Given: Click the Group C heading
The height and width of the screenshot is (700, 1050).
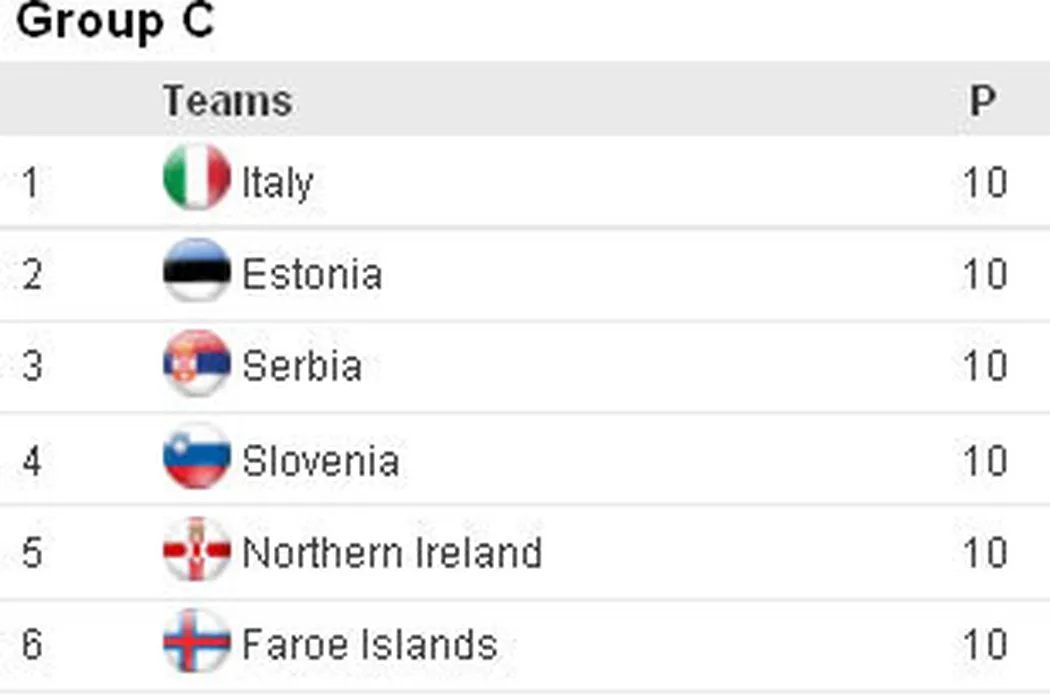Looking at the screenshot, I should point(115,22).
